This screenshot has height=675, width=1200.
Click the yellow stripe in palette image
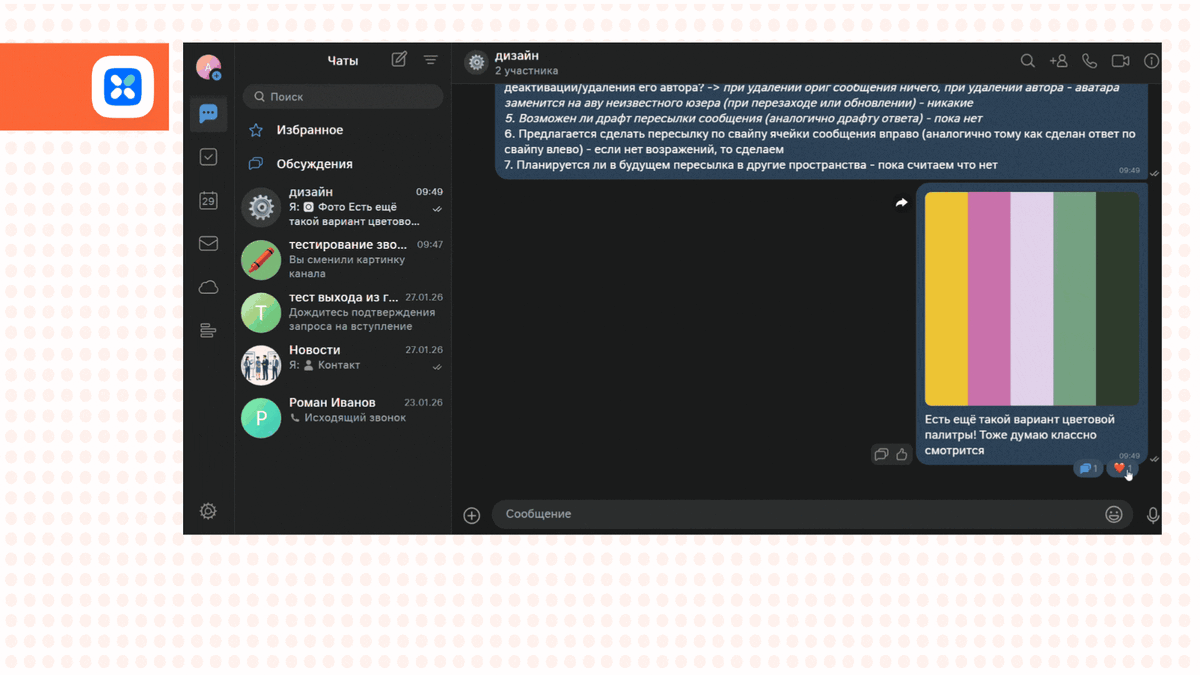946,299
